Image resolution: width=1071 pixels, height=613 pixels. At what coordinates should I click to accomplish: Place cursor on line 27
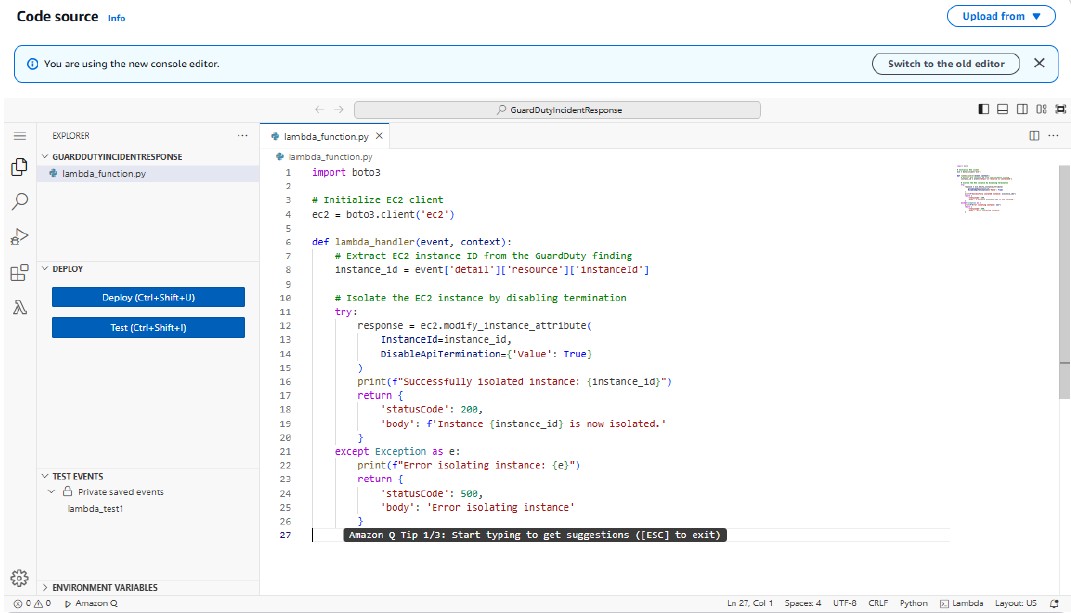click(630, 535)
